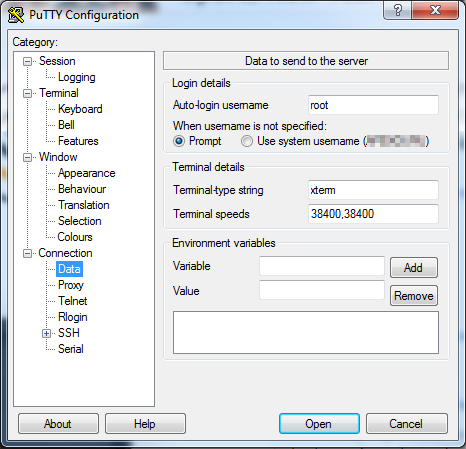This screenshot has width=466, height=449.
Task: Select the Prompt radio button
Action: (179, 141)
